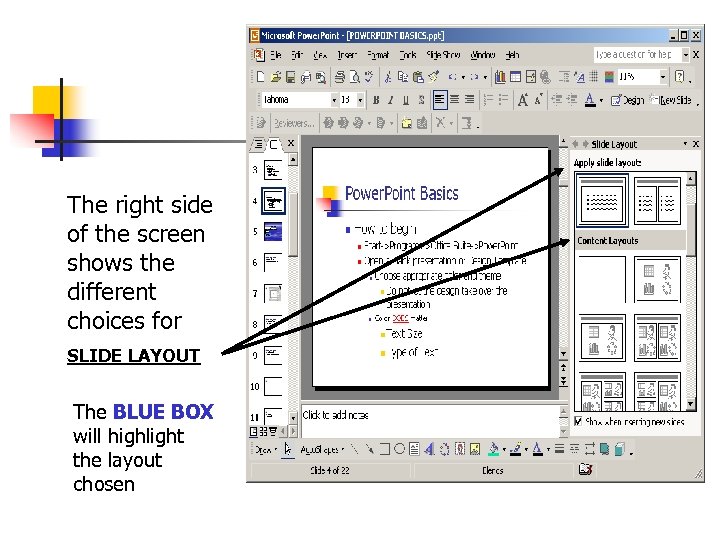Open the Slide Show menu
The width and height of the screenshot is (720, 540).
click(x=443, y=55)
